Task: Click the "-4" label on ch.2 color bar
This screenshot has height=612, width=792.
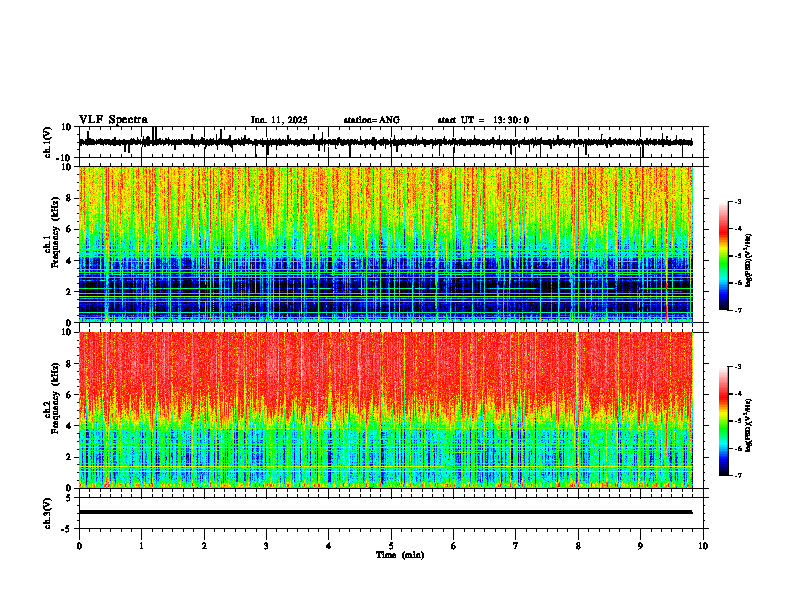Action: click(x=738, y=394)
